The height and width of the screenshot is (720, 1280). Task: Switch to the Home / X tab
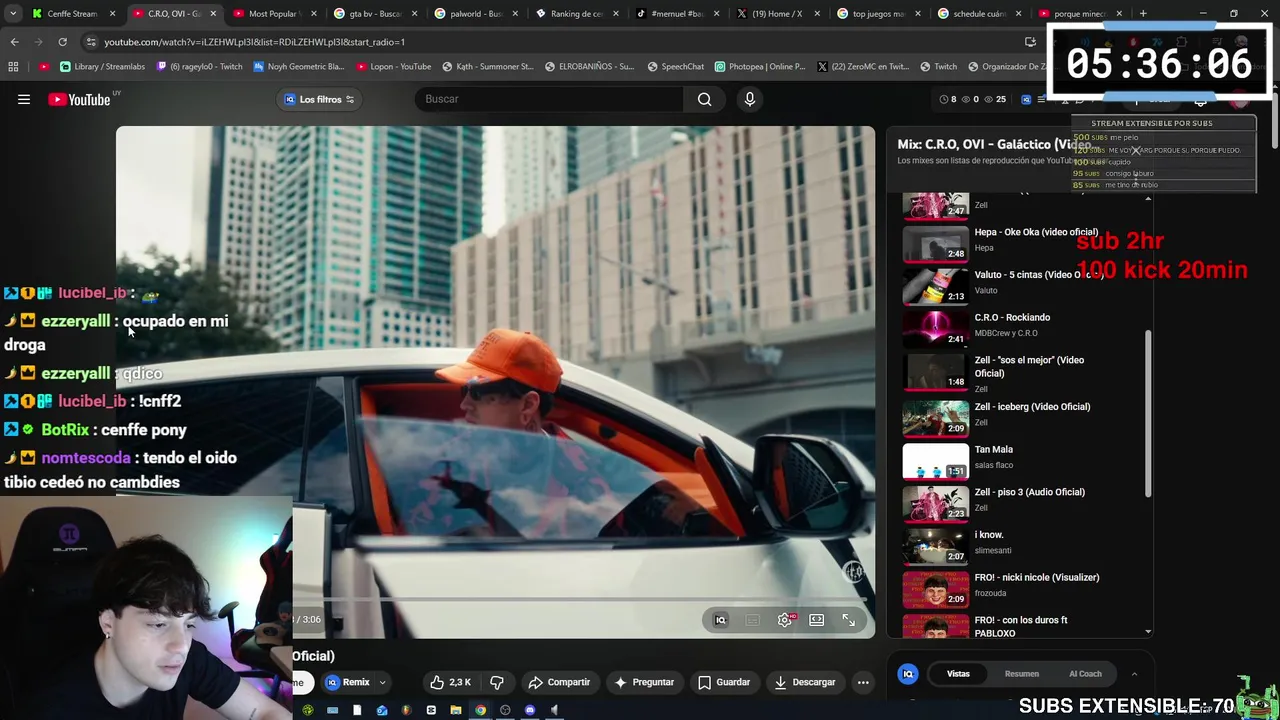[x=778, y=14]
